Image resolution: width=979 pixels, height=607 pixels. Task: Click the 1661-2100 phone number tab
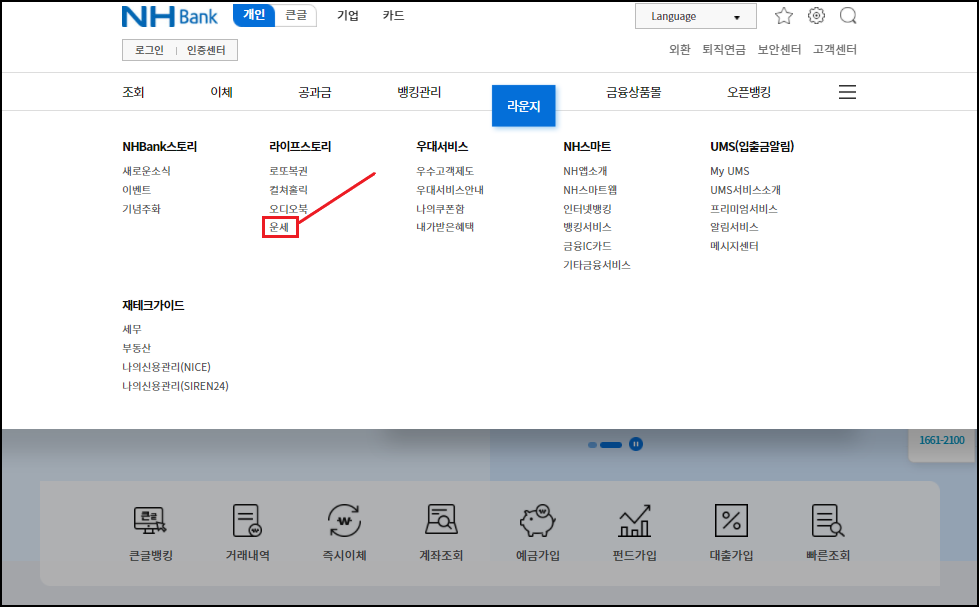click(x=942, y=440)
